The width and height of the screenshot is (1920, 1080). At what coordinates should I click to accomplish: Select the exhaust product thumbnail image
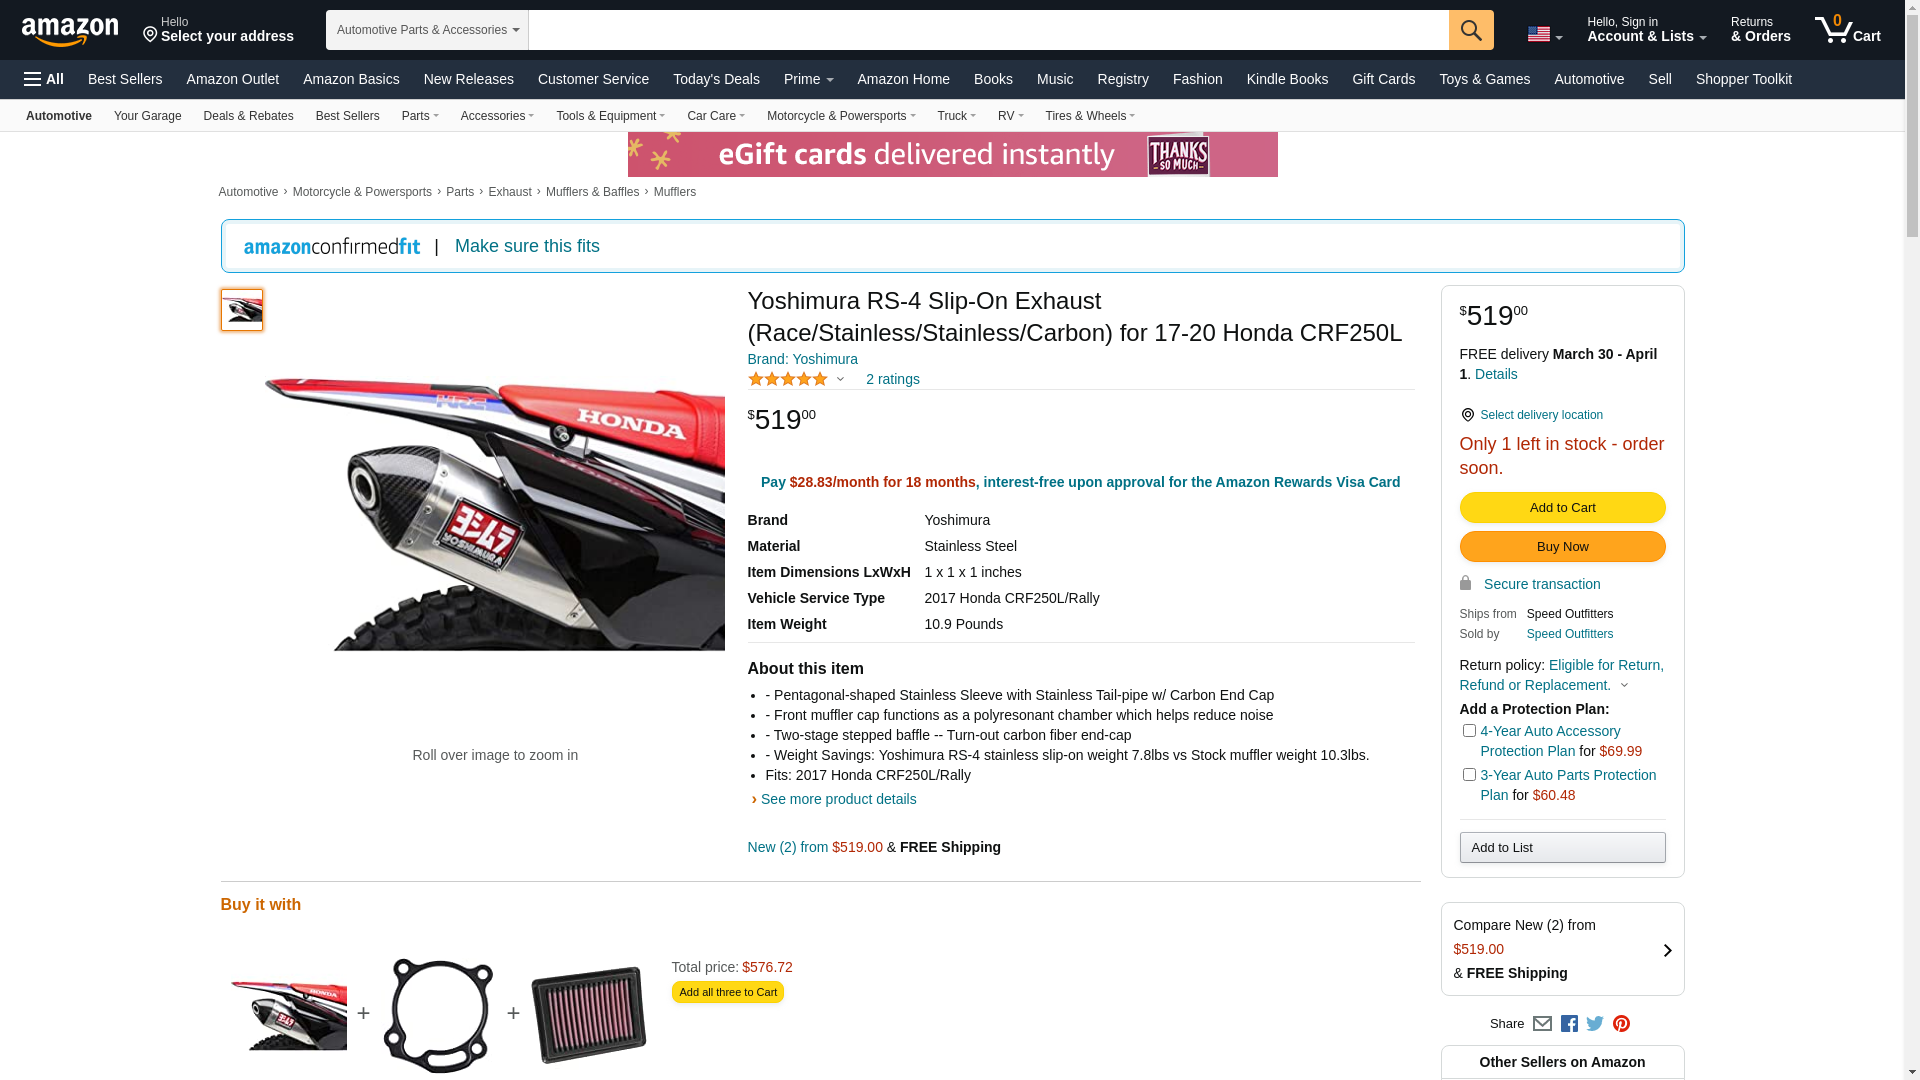(242, 311)
